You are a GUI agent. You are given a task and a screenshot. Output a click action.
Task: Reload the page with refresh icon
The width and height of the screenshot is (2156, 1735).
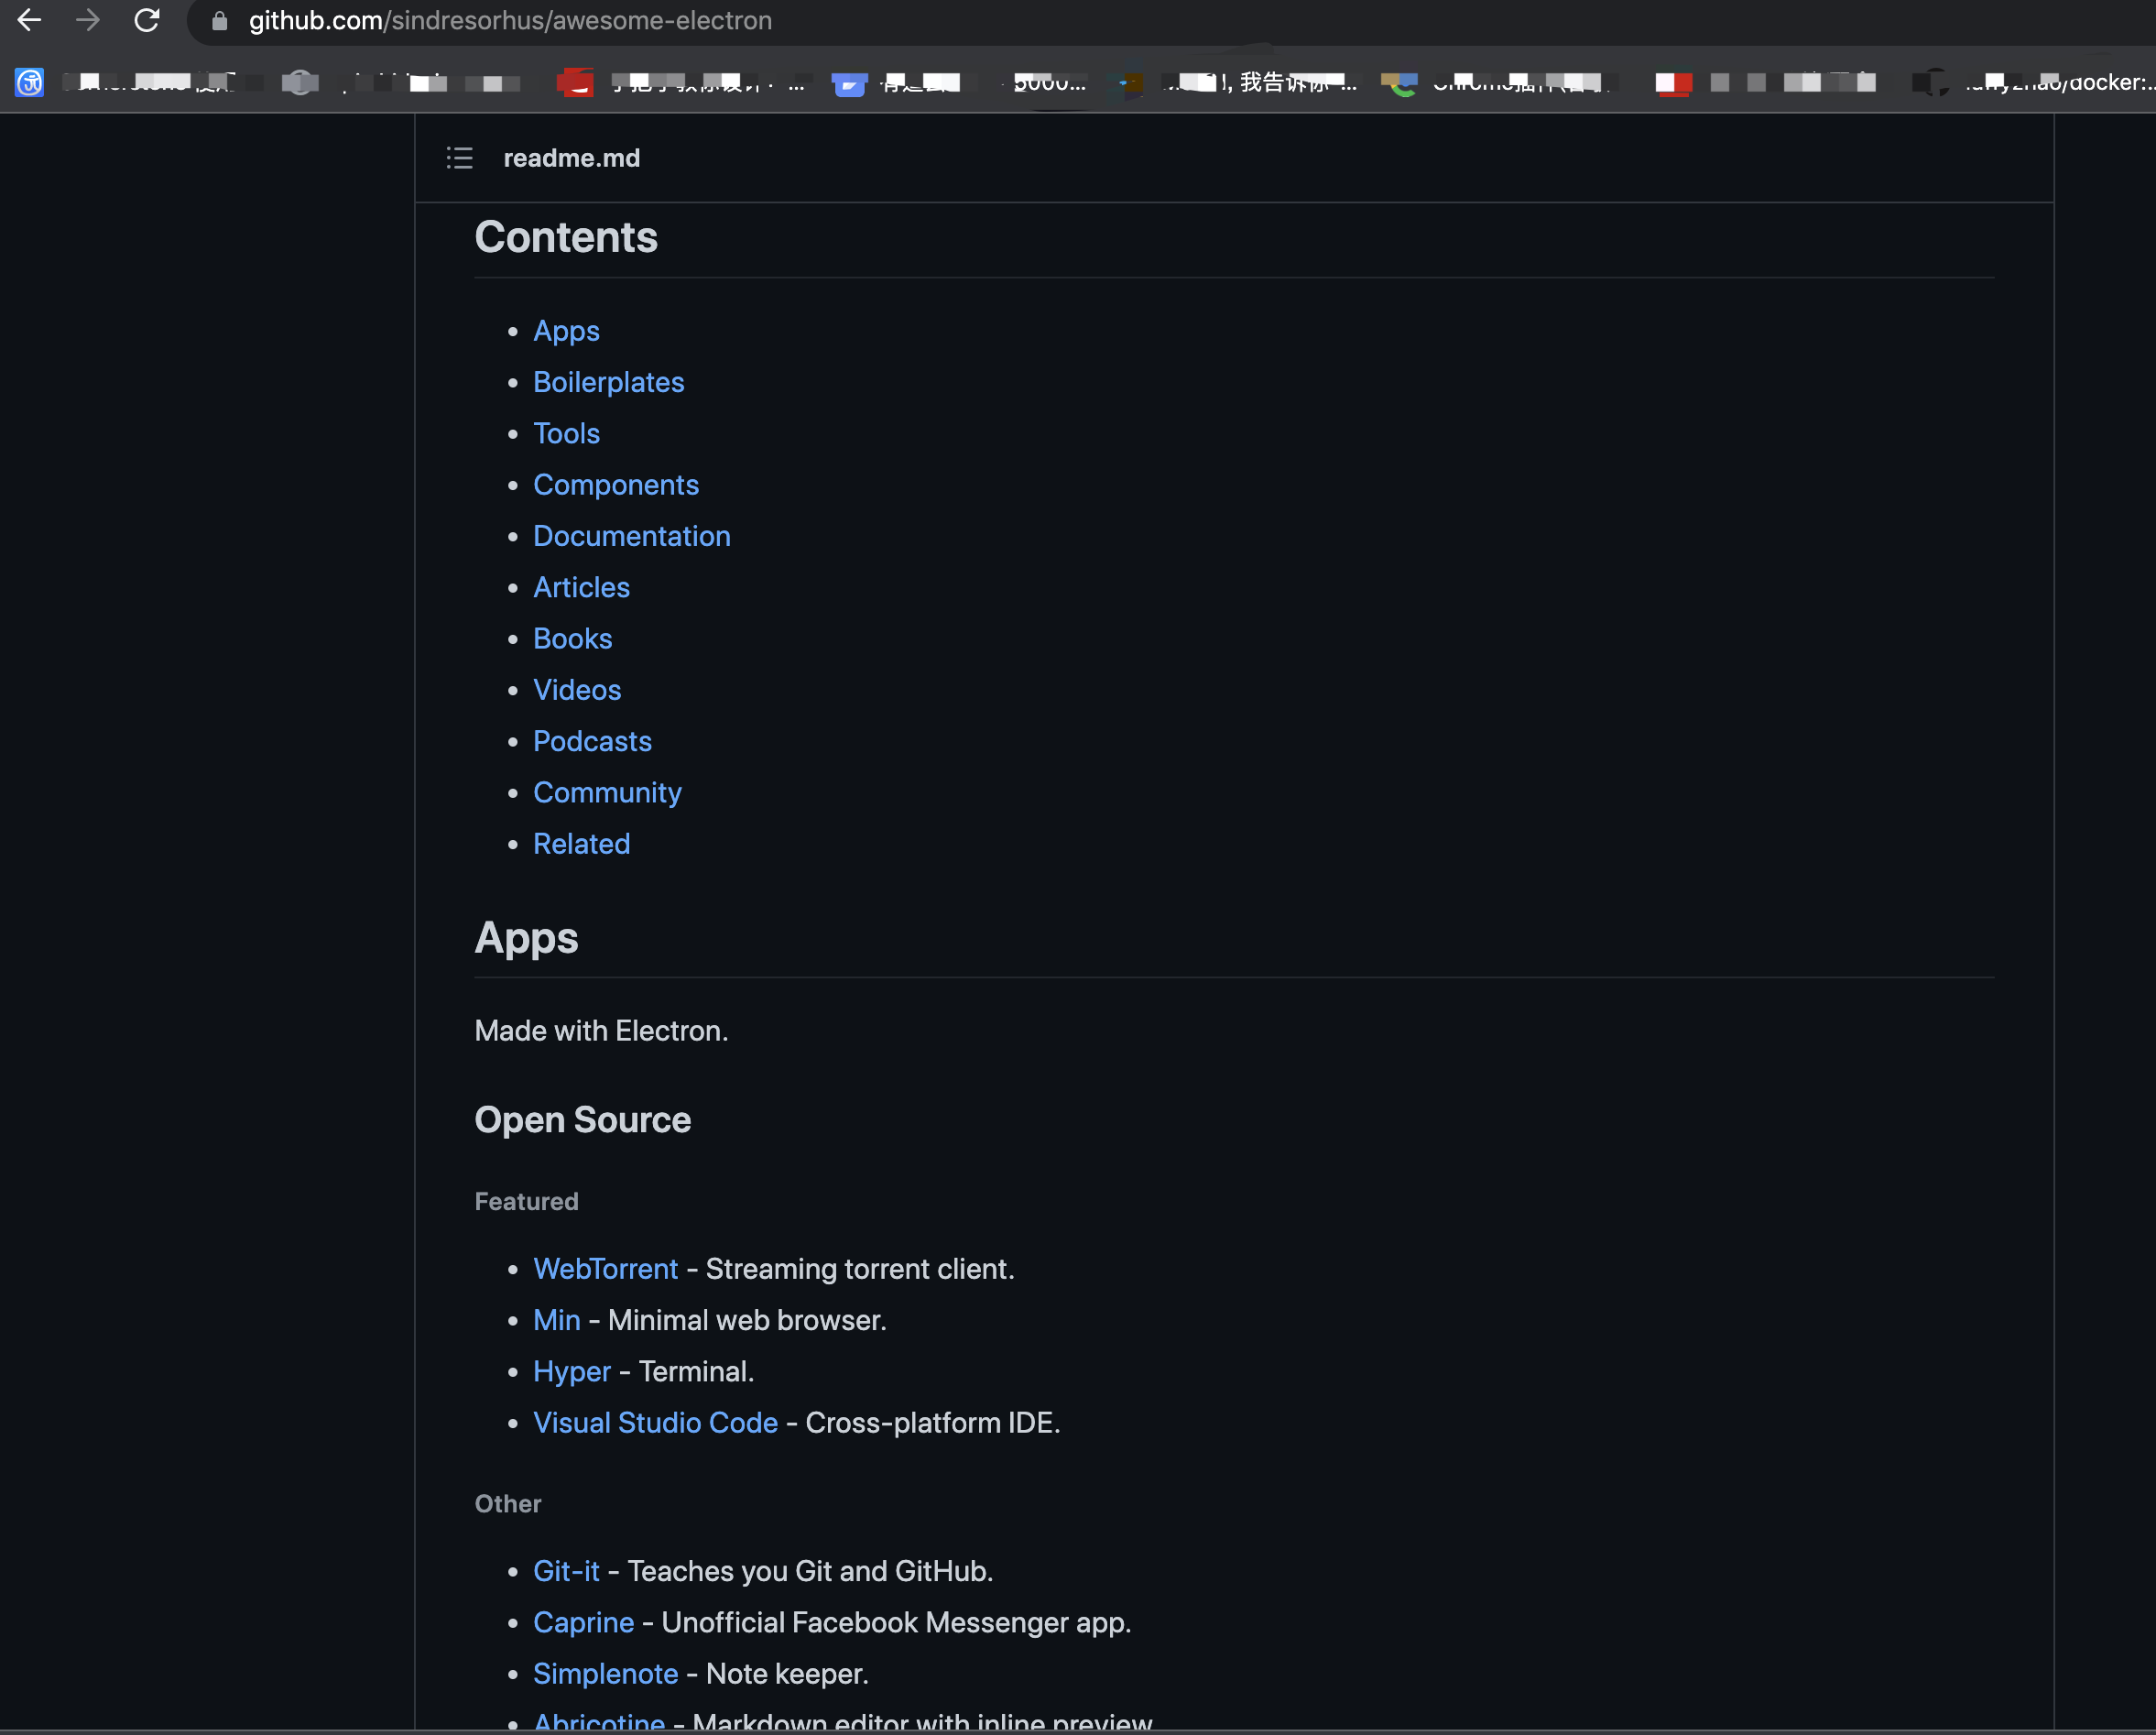pos(147,20)
